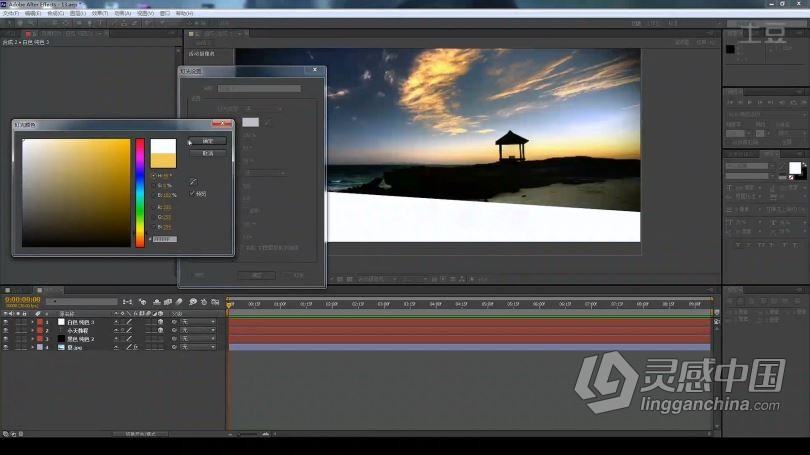The height and width of the screenshot is (455, 810).
Task: Close the color picker dialog
Action: coord(222,124)
